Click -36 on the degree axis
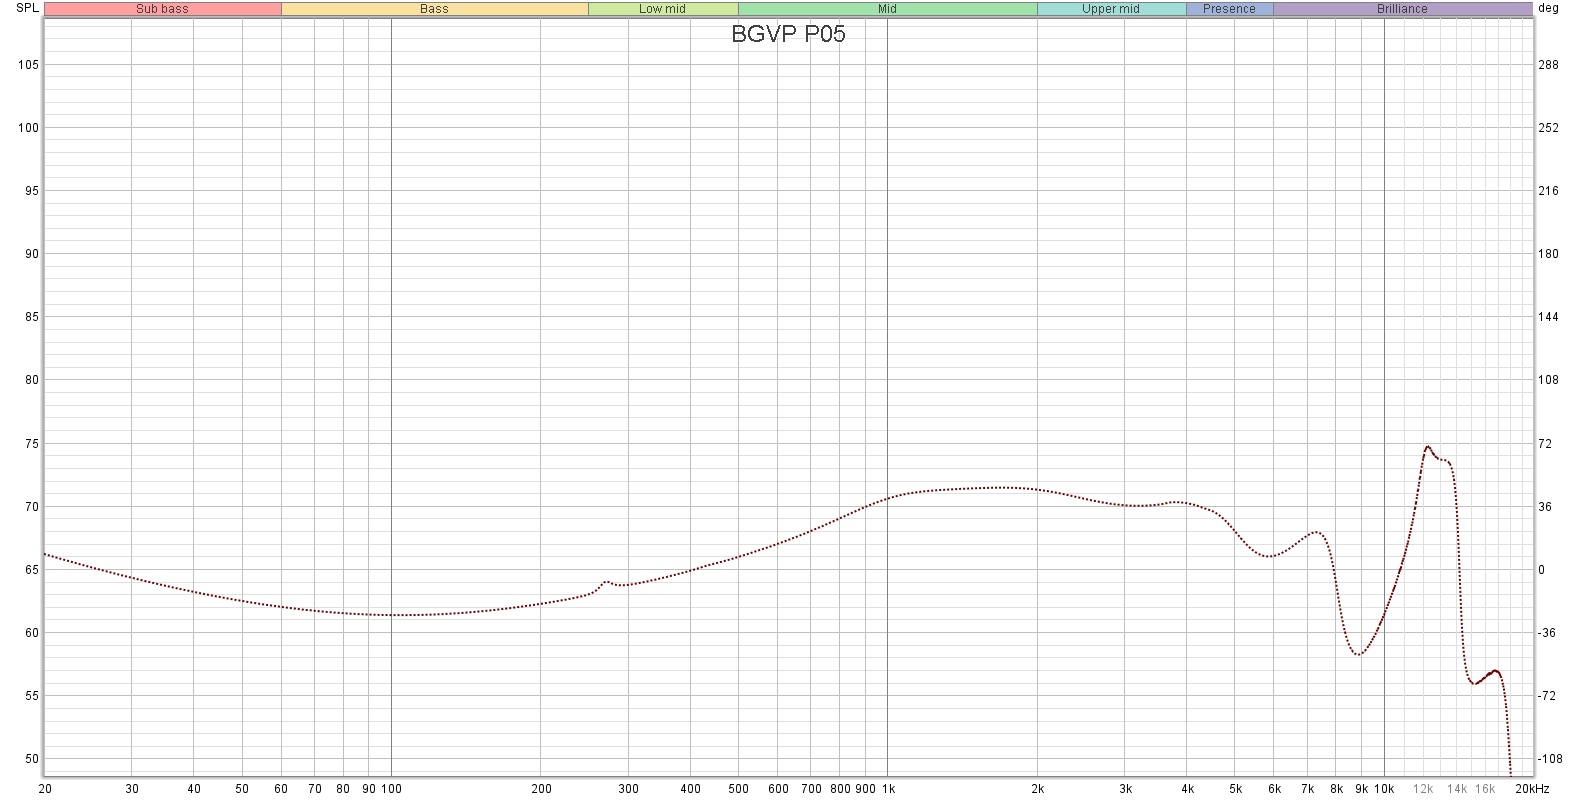The height and width of the screenshot is (801, 1590). tap(1547, 633)
